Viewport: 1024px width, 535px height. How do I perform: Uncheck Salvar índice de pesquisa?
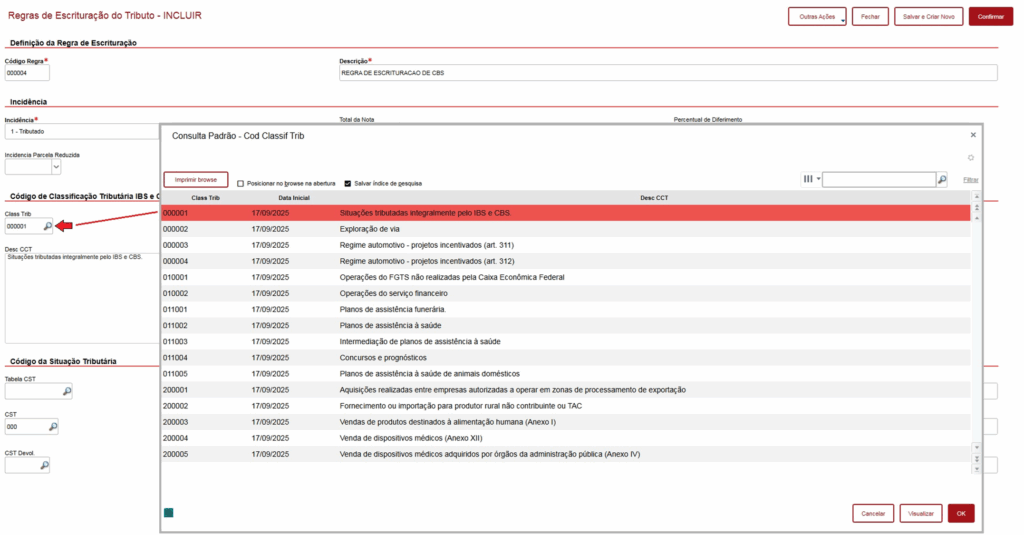click(347, 184)
